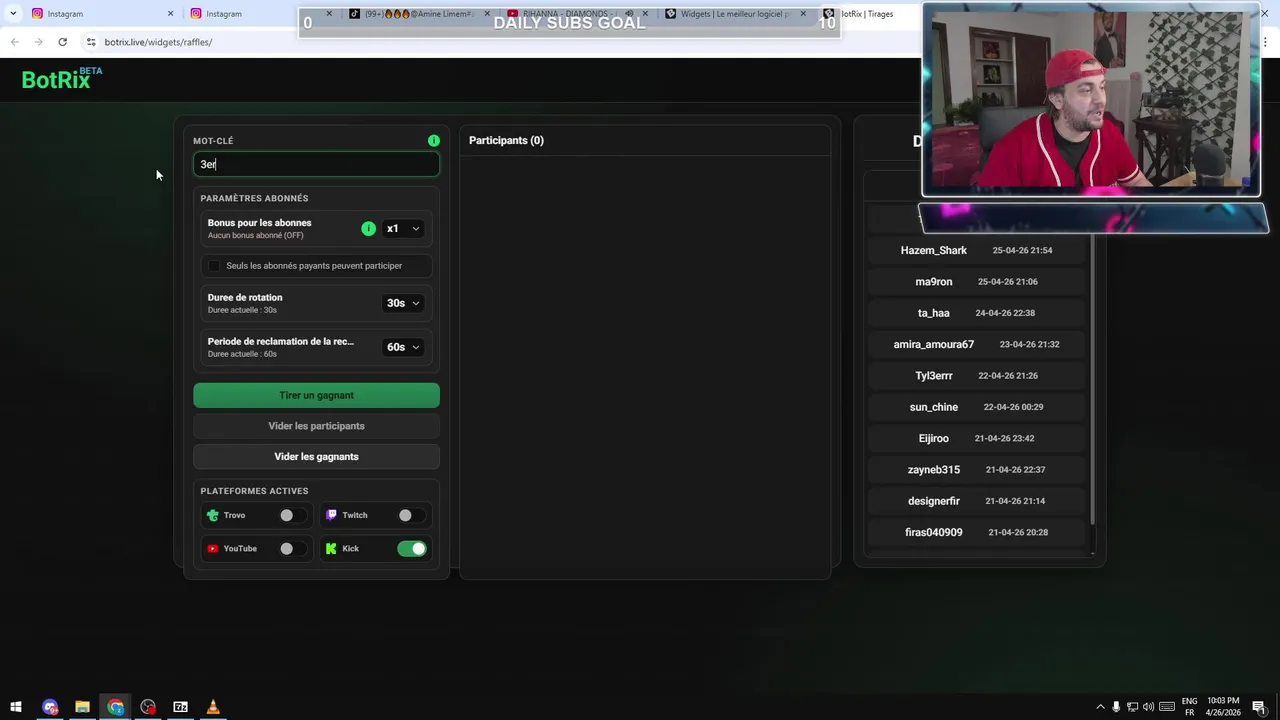Disable the Kick platform toggle
This screenshot has width=1280, height=720.
pos(411,549)
